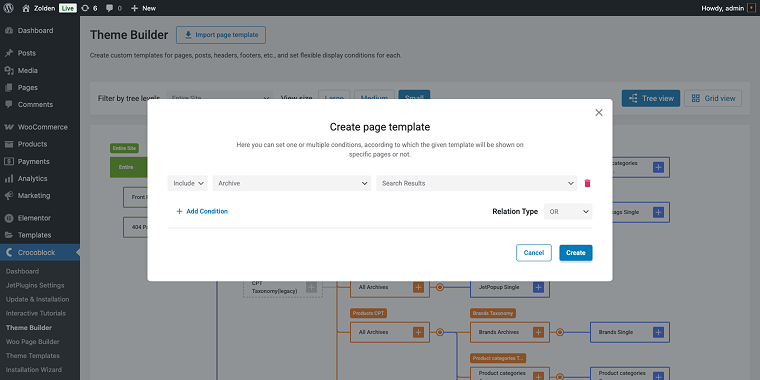
Task: Open the 6 pending updates icon
Action: [89, 8]
